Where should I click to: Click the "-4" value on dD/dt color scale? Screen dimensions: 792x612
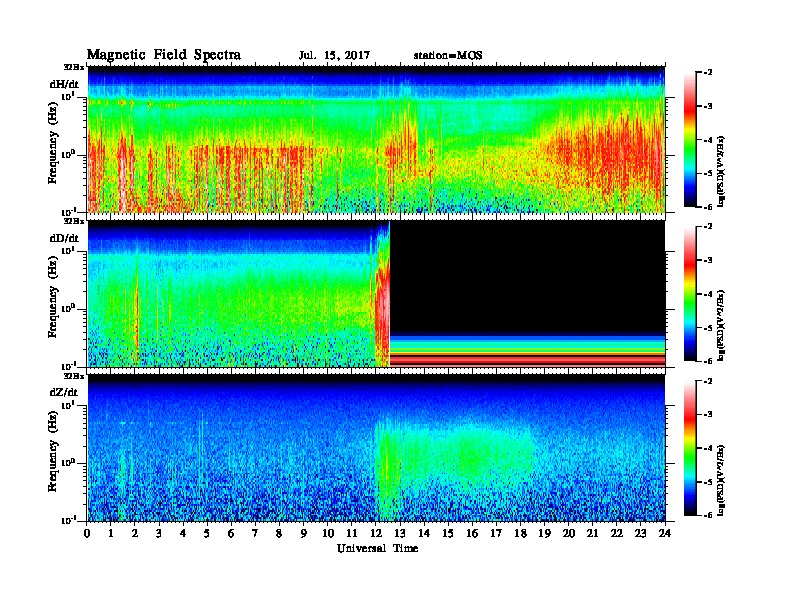coord(708,294)
